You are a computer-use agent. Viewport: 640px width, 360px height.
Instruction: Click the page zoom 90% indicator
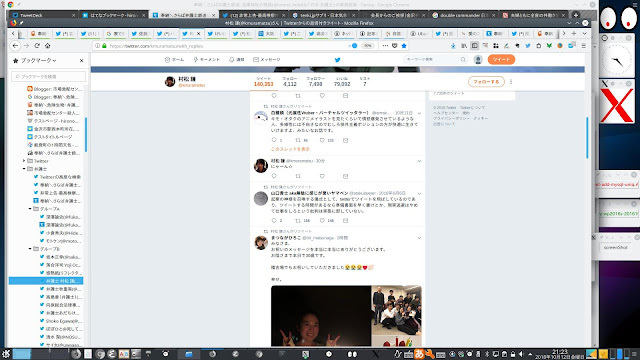tap(368, 46)
